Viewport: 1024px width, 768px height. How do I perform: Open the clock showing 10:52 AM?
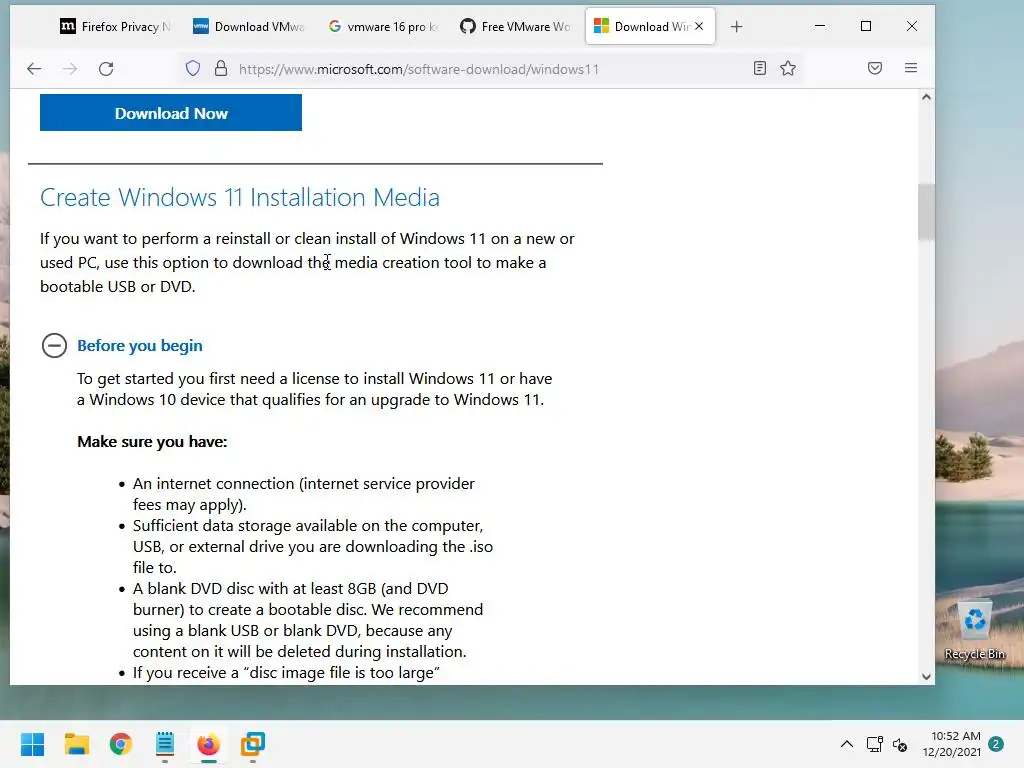click(952, 744)
